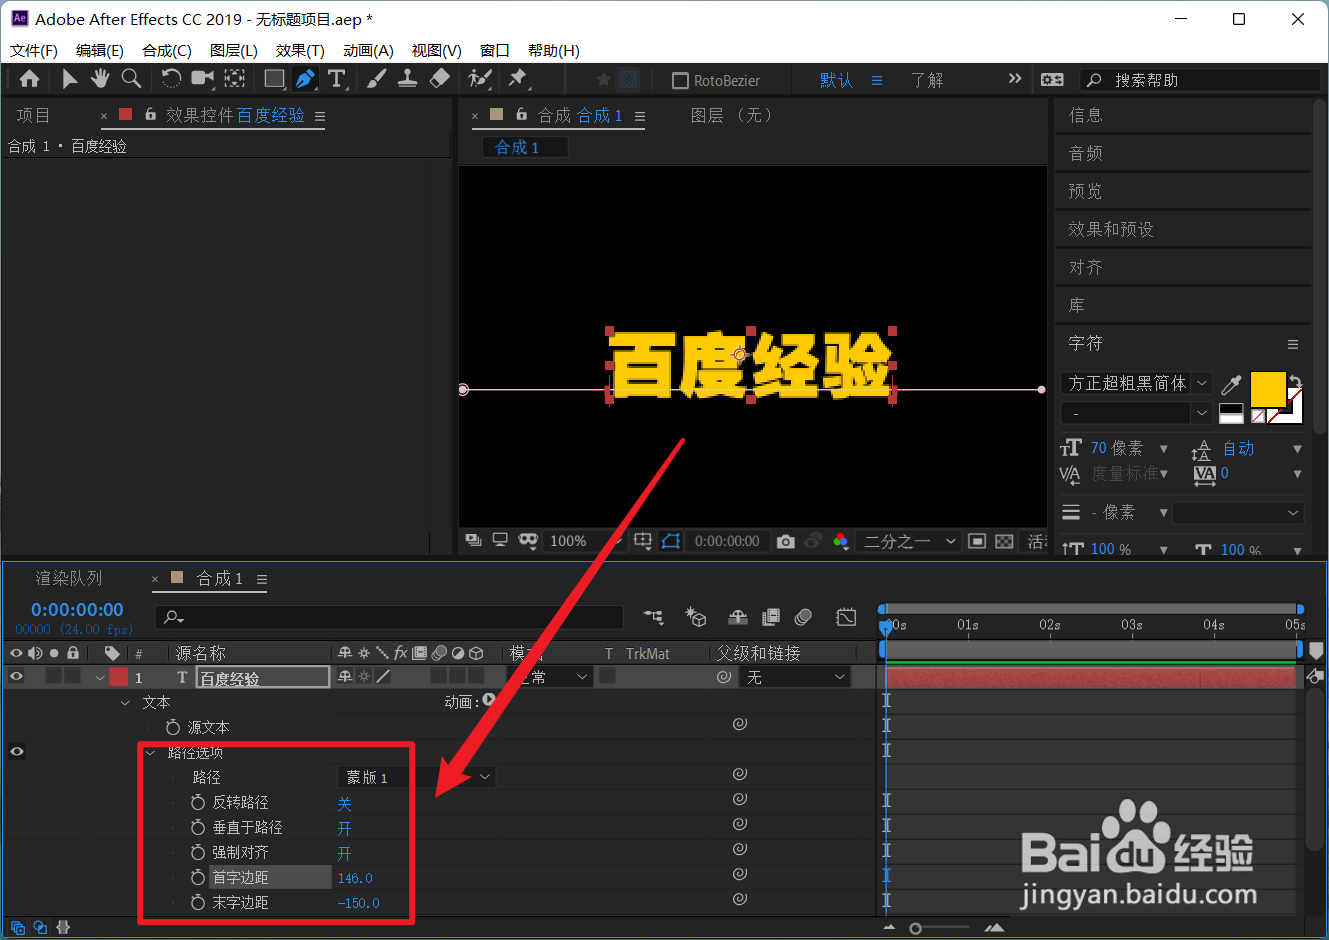Open the parent 无 dropdown
Viewport: 1329px width, 940px height.
click(x=796, y=677)
